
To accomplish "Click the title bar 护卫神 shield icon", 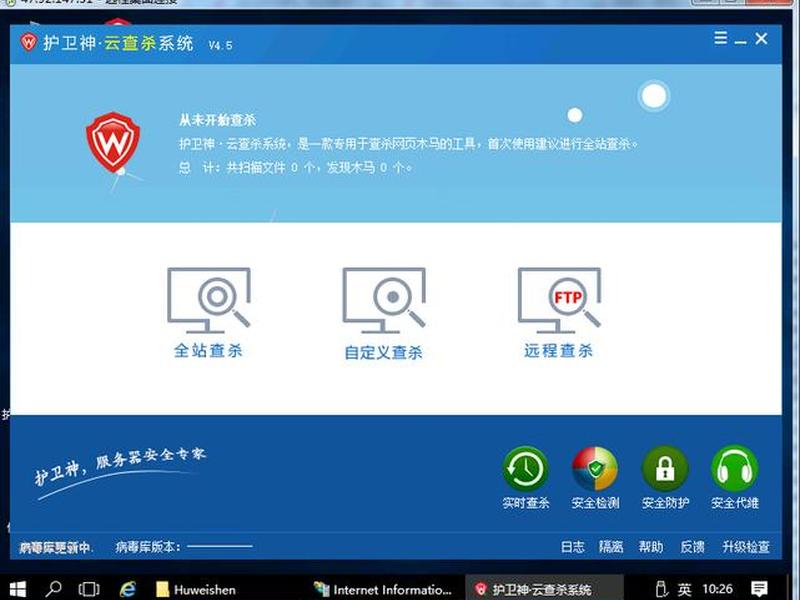I will tap(29, 42).
